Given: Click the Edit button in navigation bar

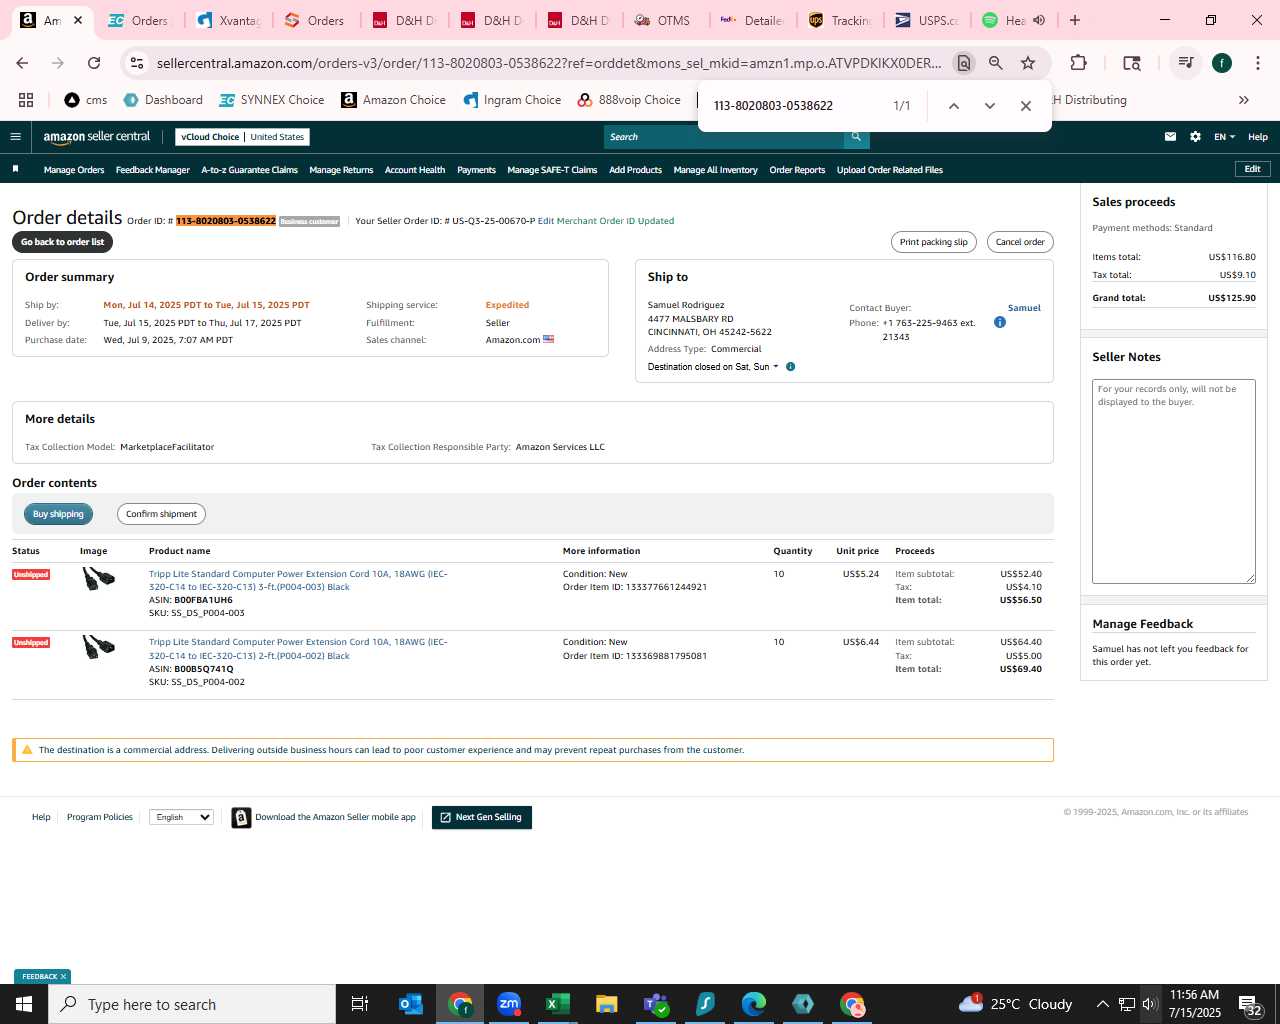Looking at the screenshot, I should [x=1252, y=169].
